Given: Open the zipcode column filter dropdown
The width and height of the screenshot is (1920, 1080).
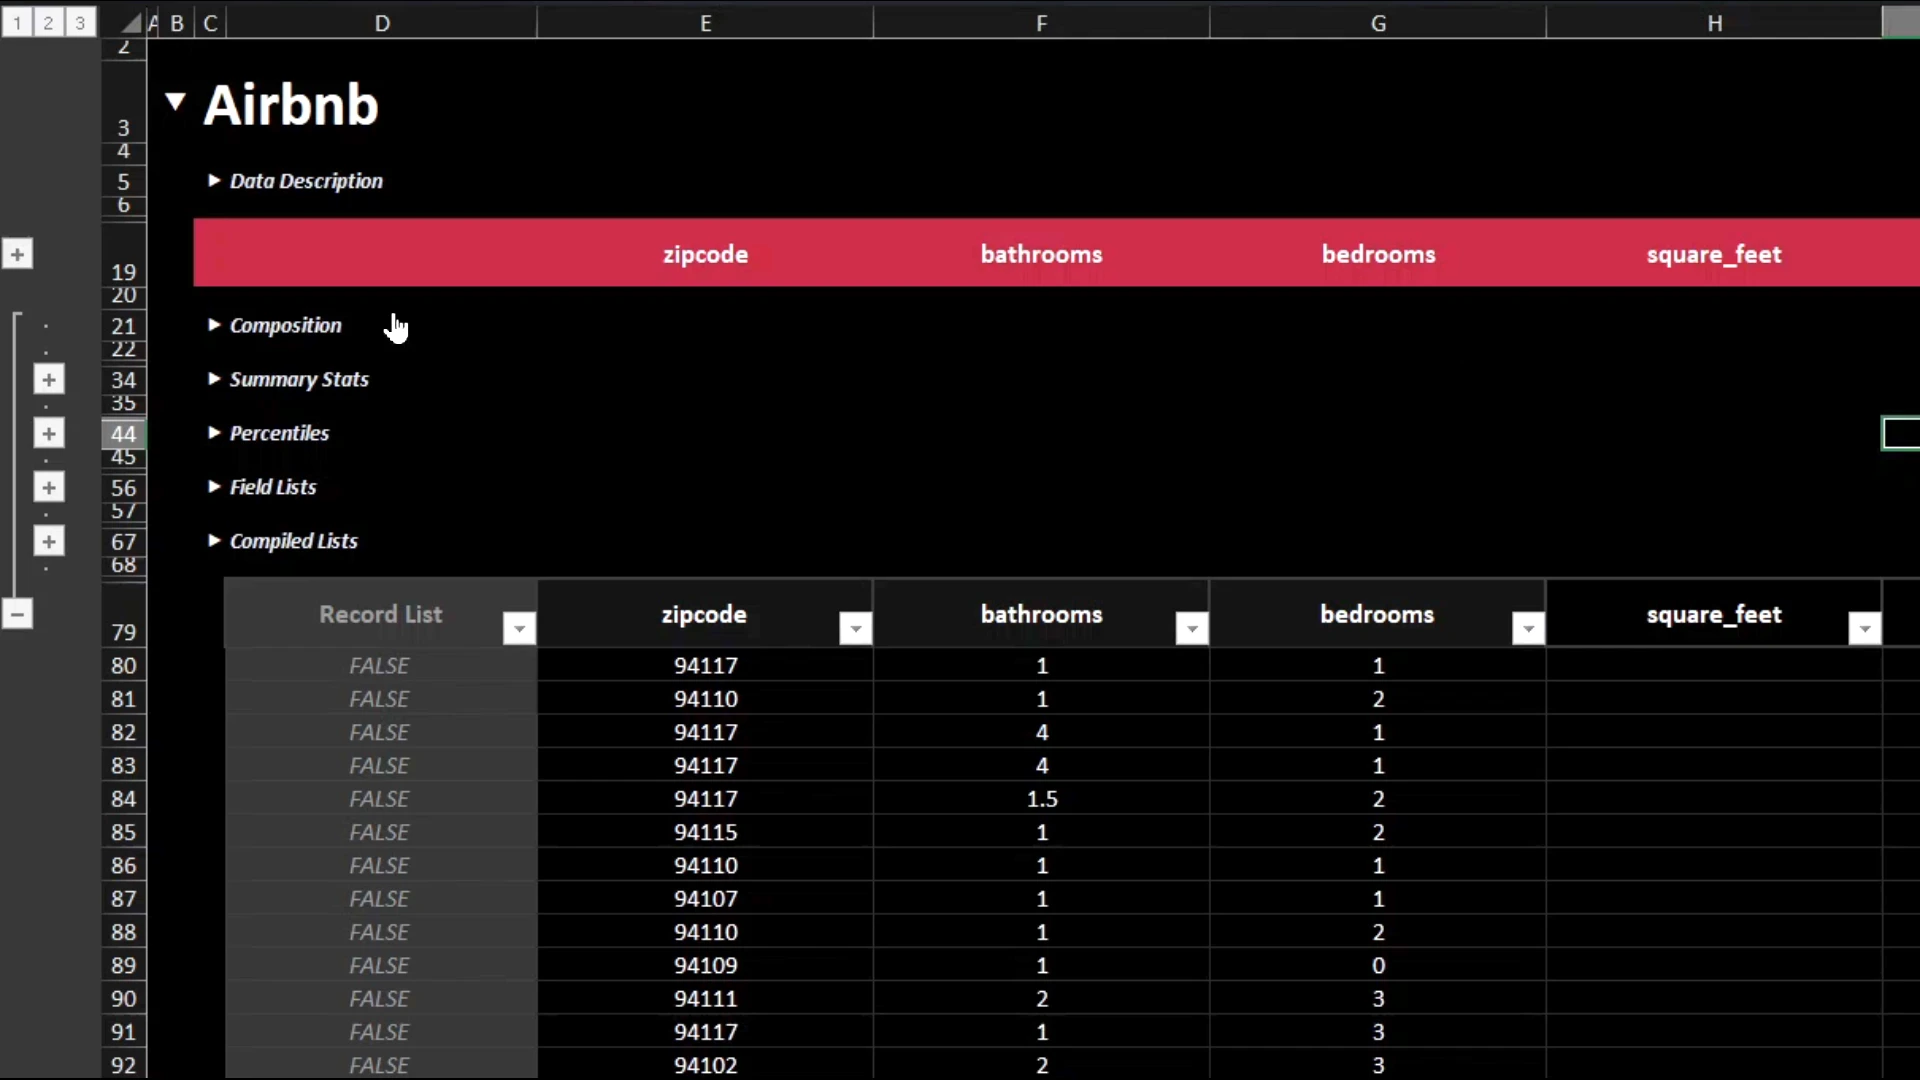Looking at the screenshot, I should 855,628.
